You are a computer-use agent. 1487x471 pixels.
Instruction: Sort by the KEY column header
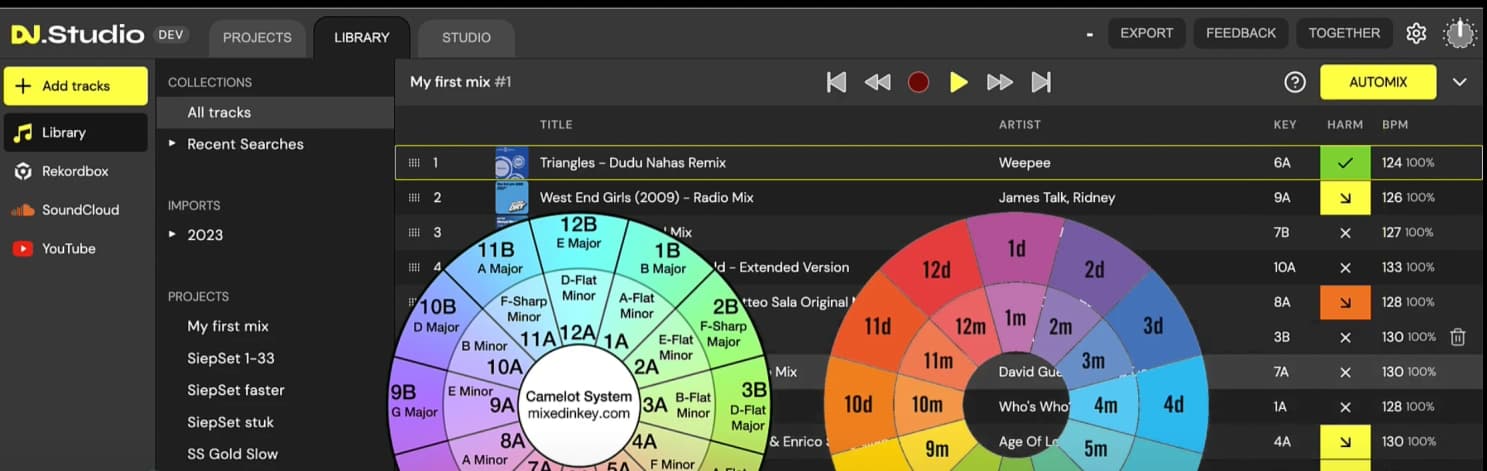(x=1285, y=125)
